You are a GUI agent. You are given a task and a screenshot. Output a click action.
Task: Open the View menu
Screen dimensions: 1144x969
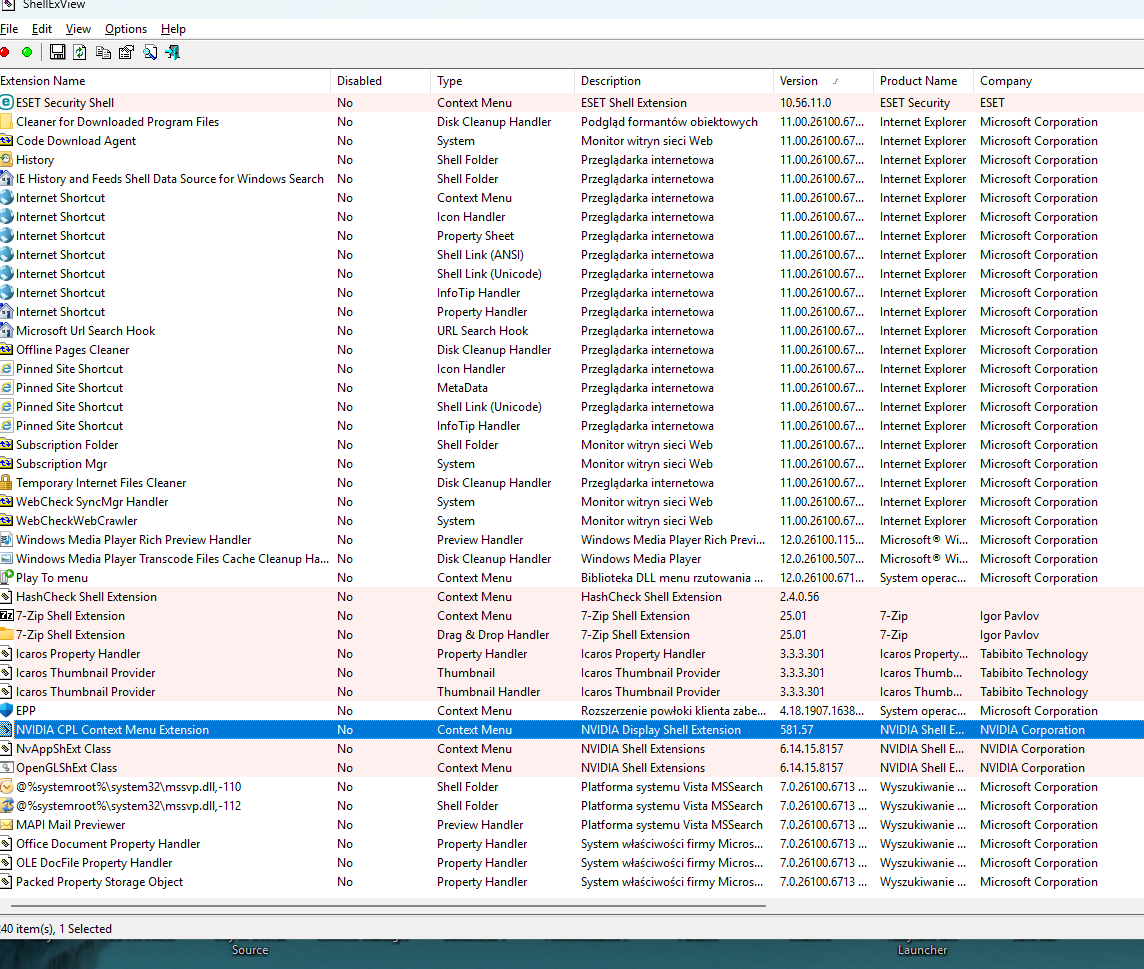tap(78, 29)
